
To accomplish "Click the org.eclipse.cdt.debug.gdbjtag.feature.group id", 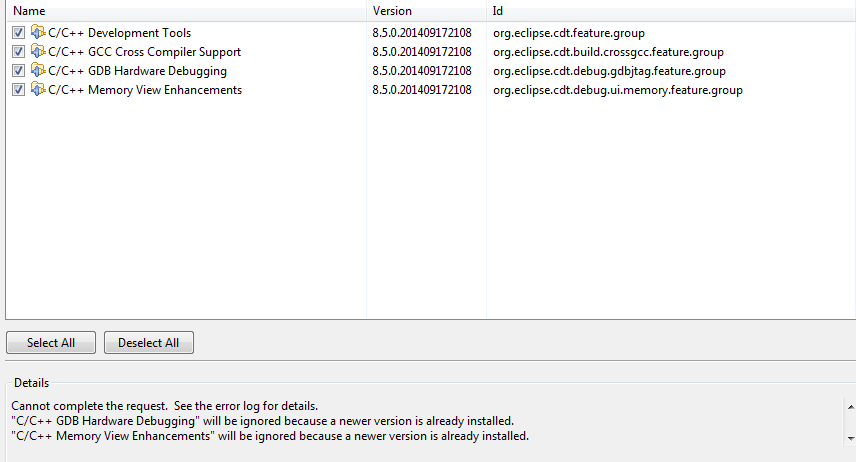I will (x=609, y=72).
